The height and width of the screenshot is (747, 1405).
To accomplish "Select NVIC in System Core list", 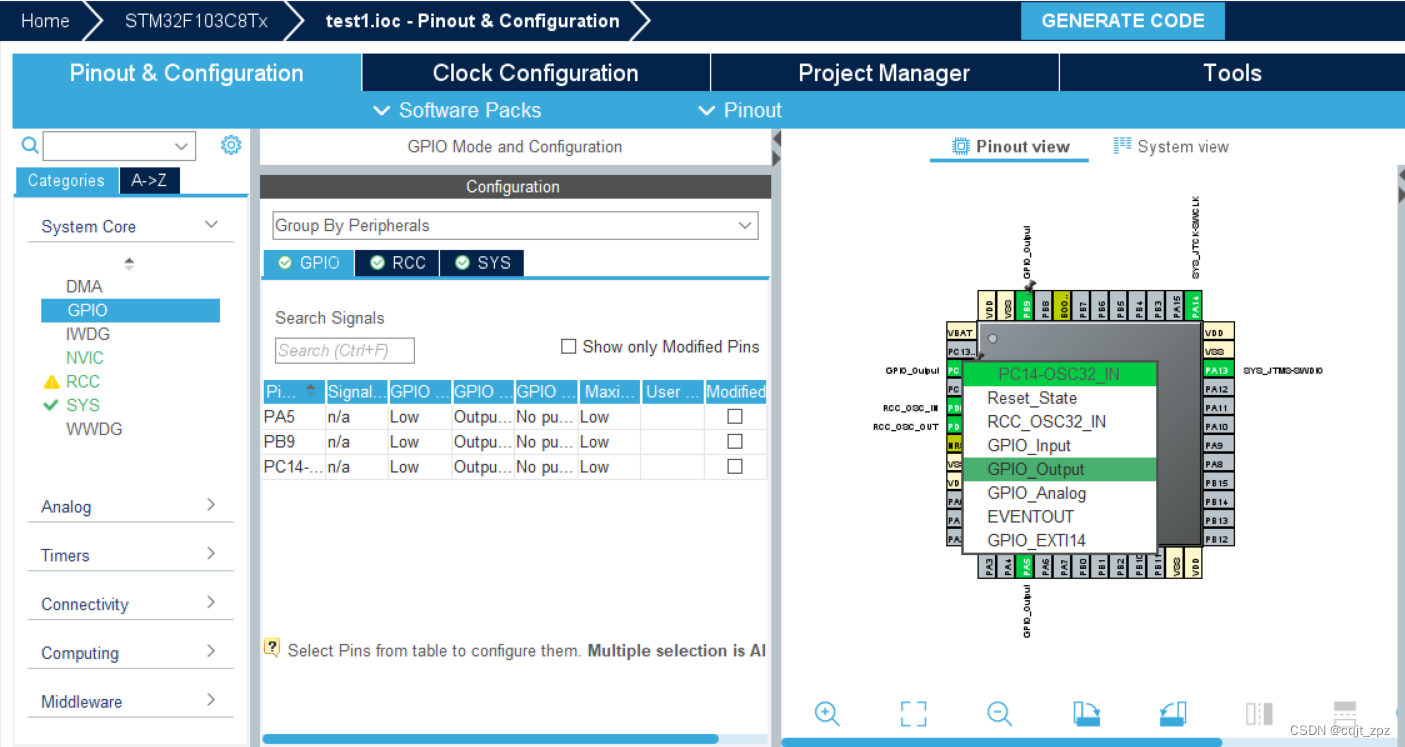I will point(85,358).
